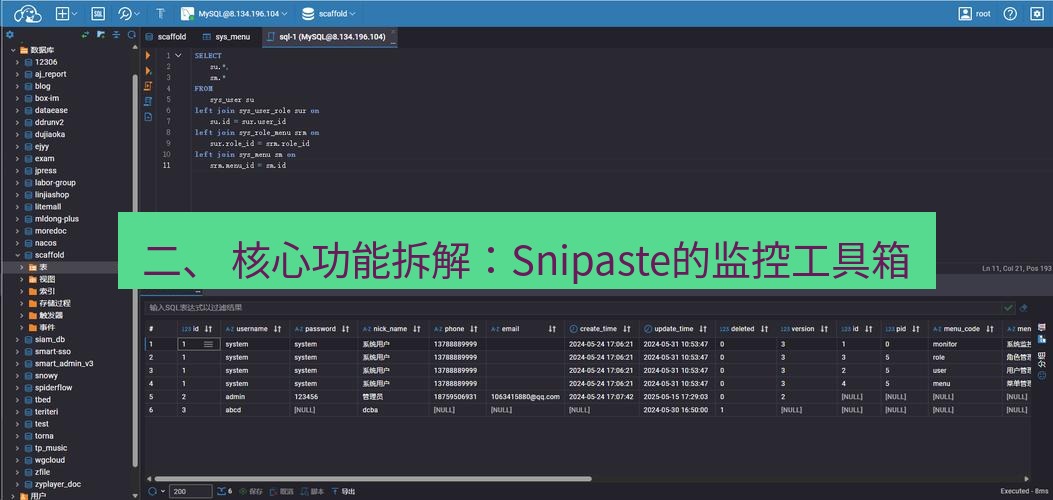Click the 1063415880@qq.com email cell
1053x500 pixels.
click(525, 397)
